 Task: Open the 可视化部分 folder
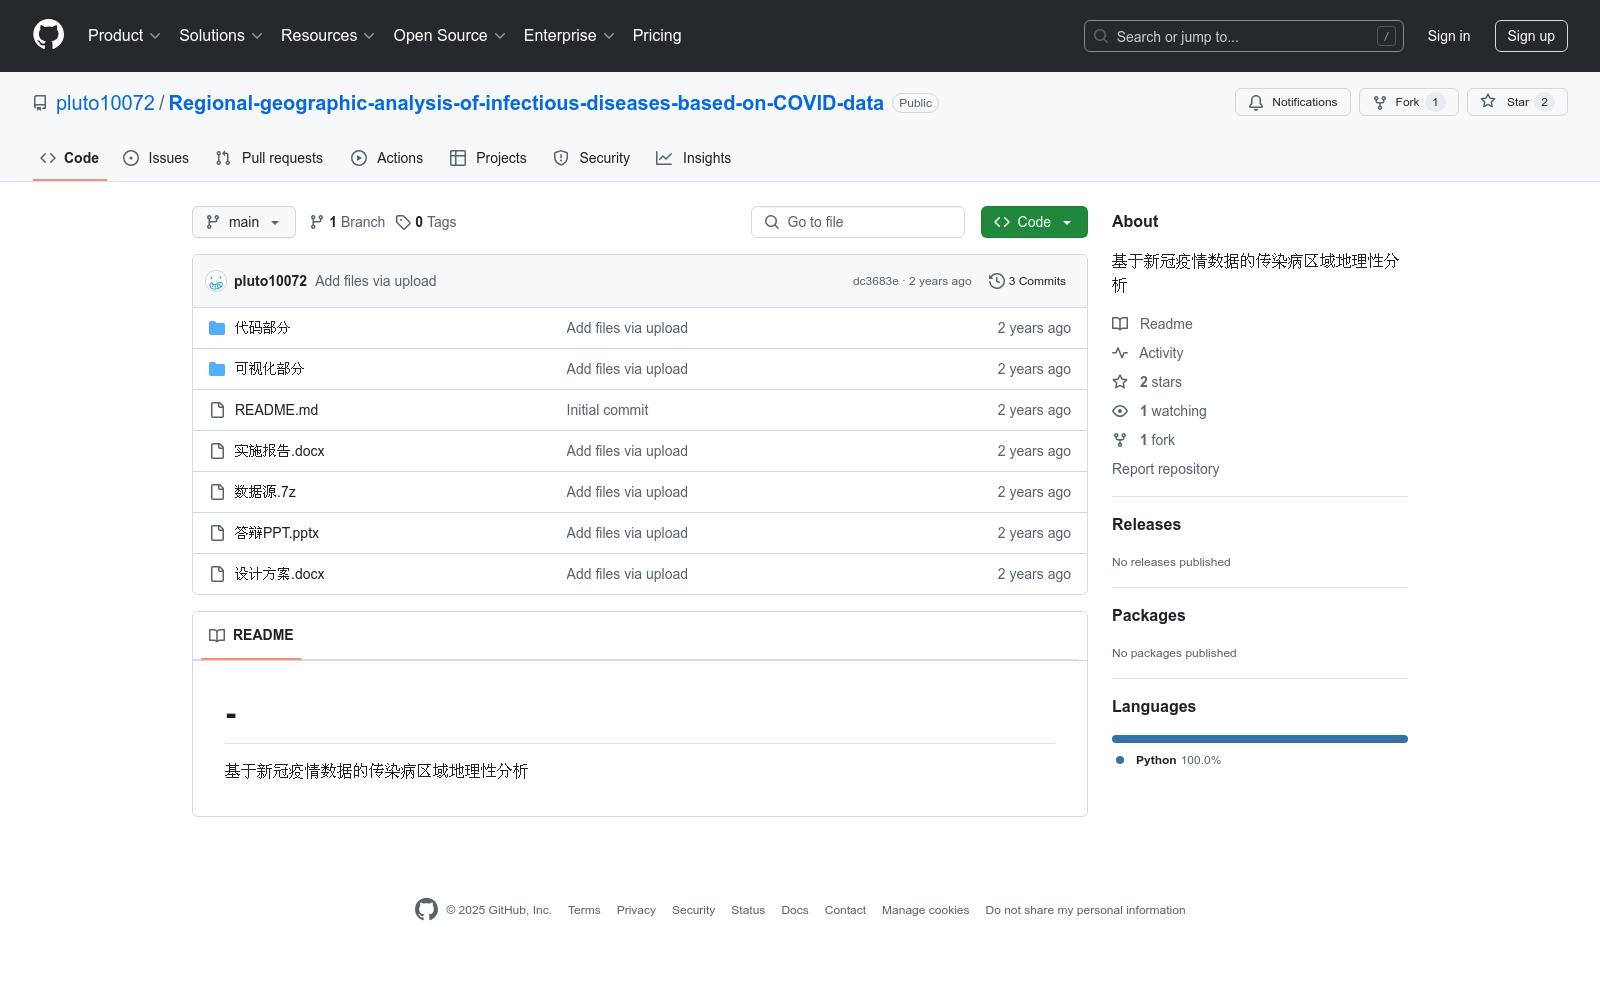[x=269, y=369]
